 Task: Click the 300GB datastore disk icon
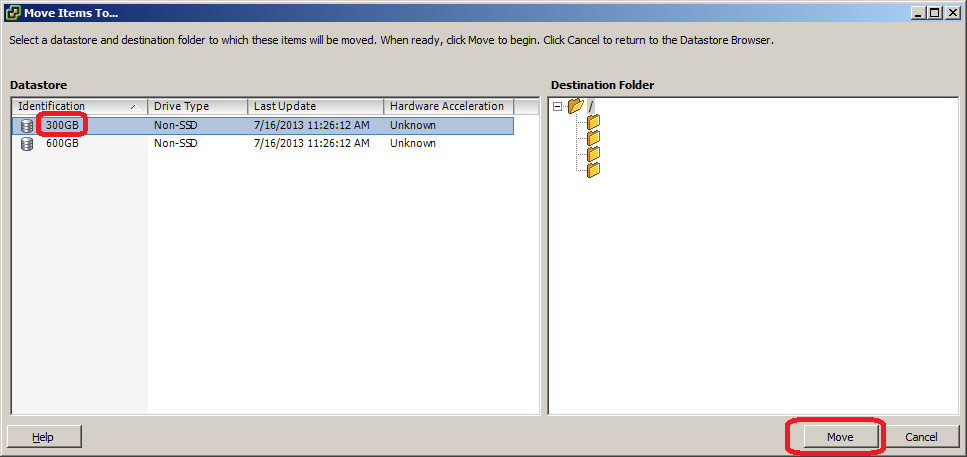27,126
